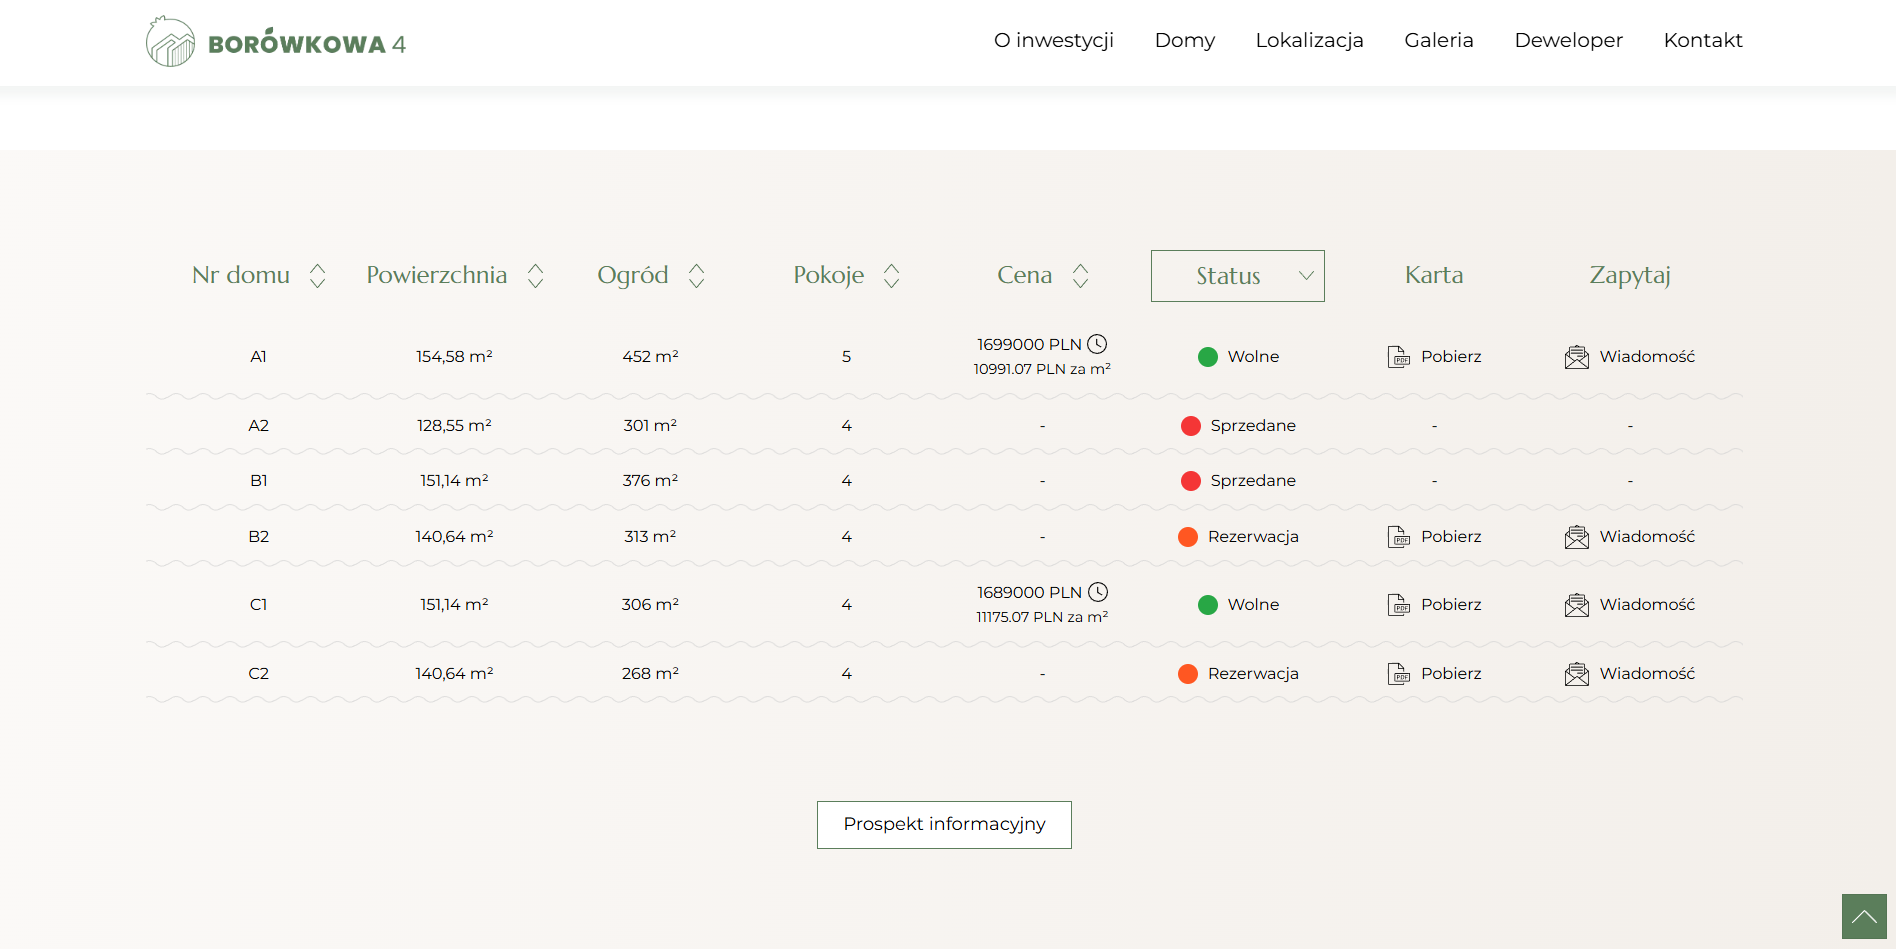Click the Borówkowa 4 logo icon
The width and height of the screenshot is (1896, 949).
(x=171, y=42)
